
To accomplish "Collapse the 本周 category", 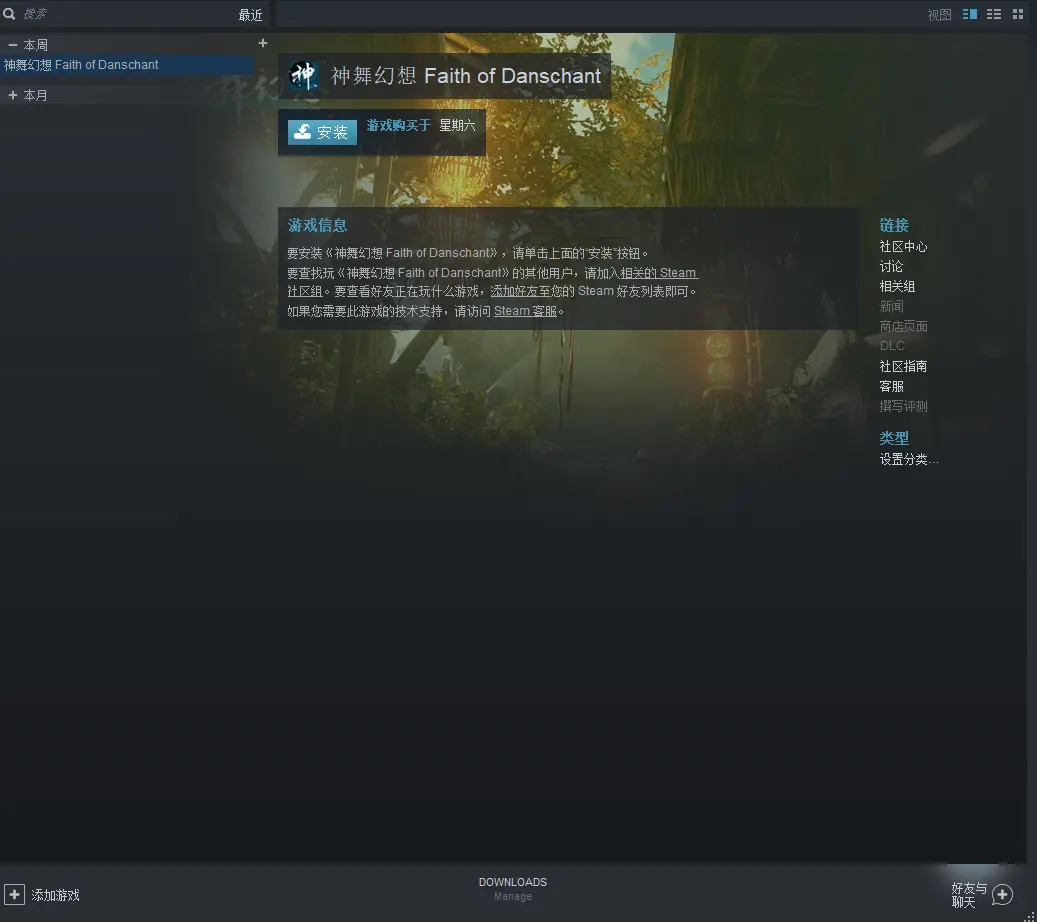I will tap(13, 45).
